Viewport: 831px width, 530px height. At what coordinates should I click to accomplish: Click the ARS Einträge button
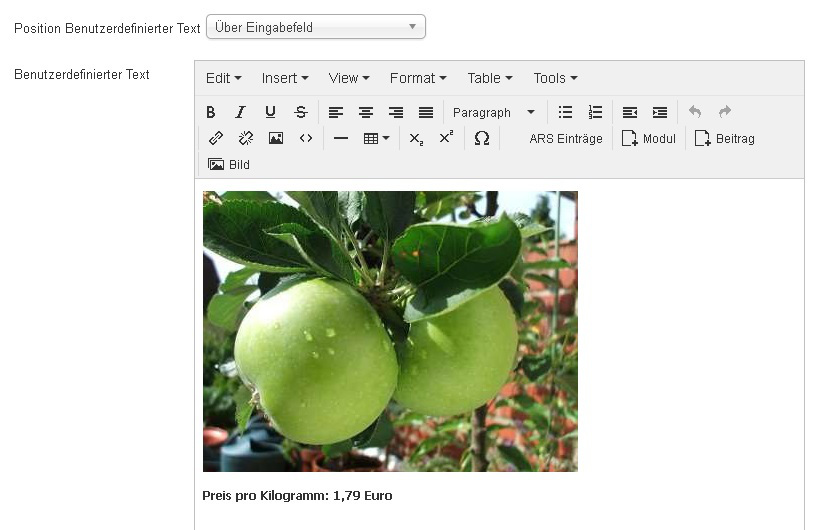[x=566, y=139]
